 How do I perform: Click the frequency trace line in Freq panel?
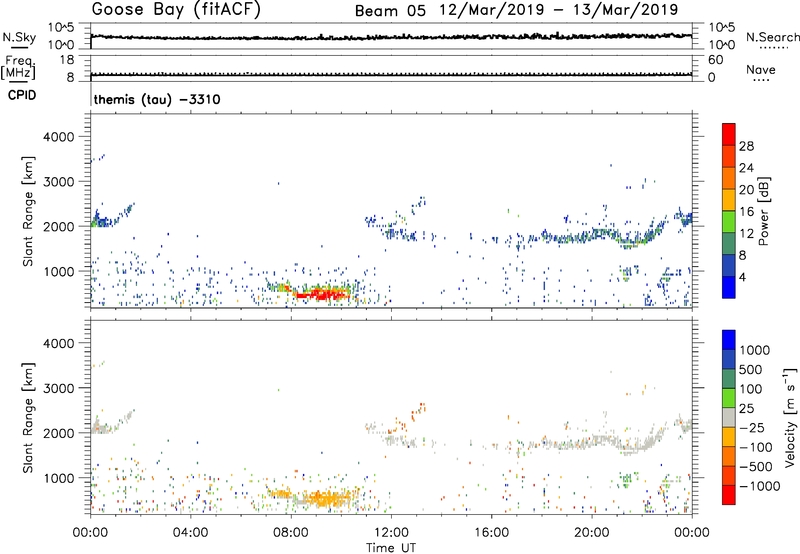[x=391, y=74]
